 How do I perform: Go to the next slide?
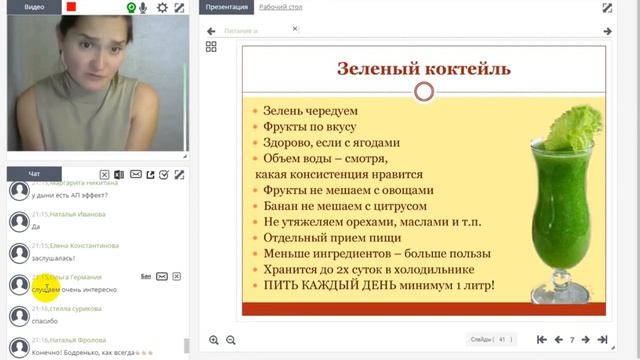point(585,340)
